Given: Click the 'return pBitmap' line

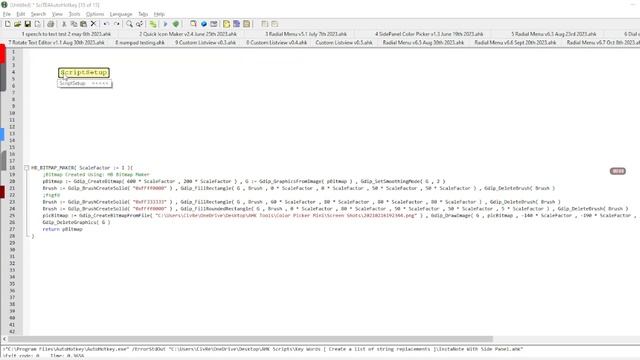Looking at the screenshot, I should 62,229.
